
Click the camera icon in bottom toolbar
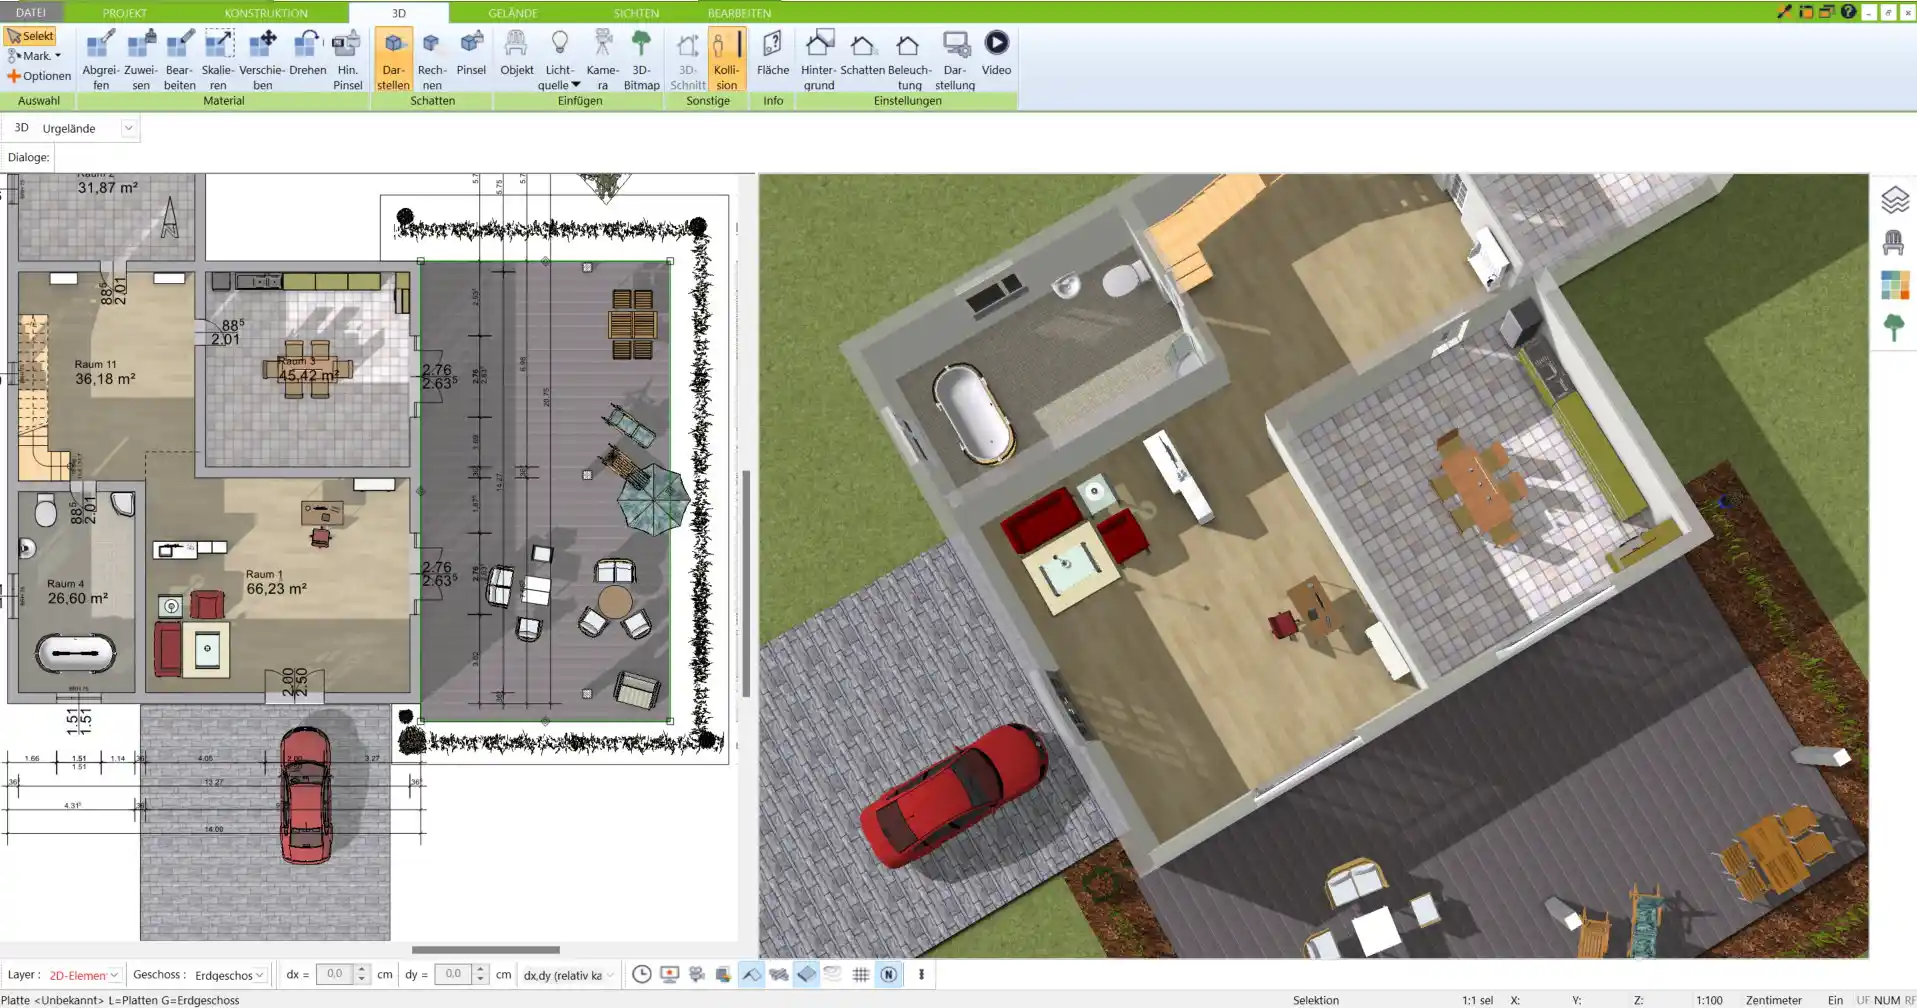697,974
